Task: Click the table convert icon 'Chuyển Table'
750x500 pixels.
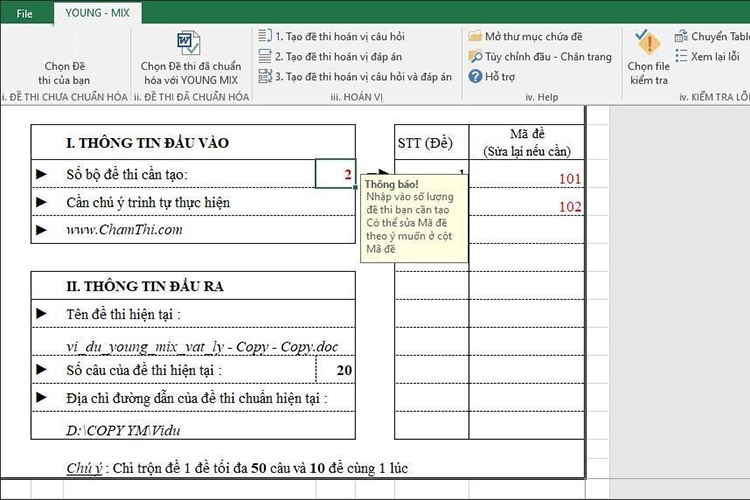Action: (681, 36)
